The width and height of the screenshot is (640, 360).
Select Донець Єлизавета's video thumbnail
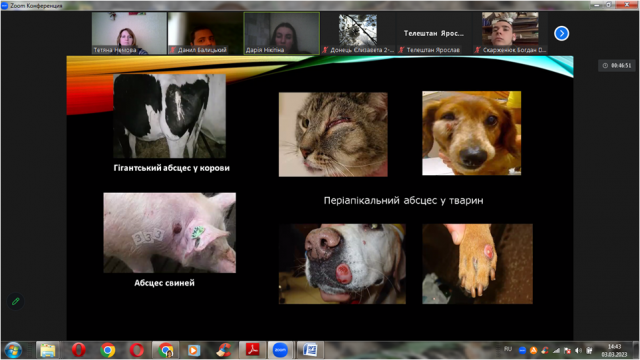pyautogui.click(x=358, y=33)
